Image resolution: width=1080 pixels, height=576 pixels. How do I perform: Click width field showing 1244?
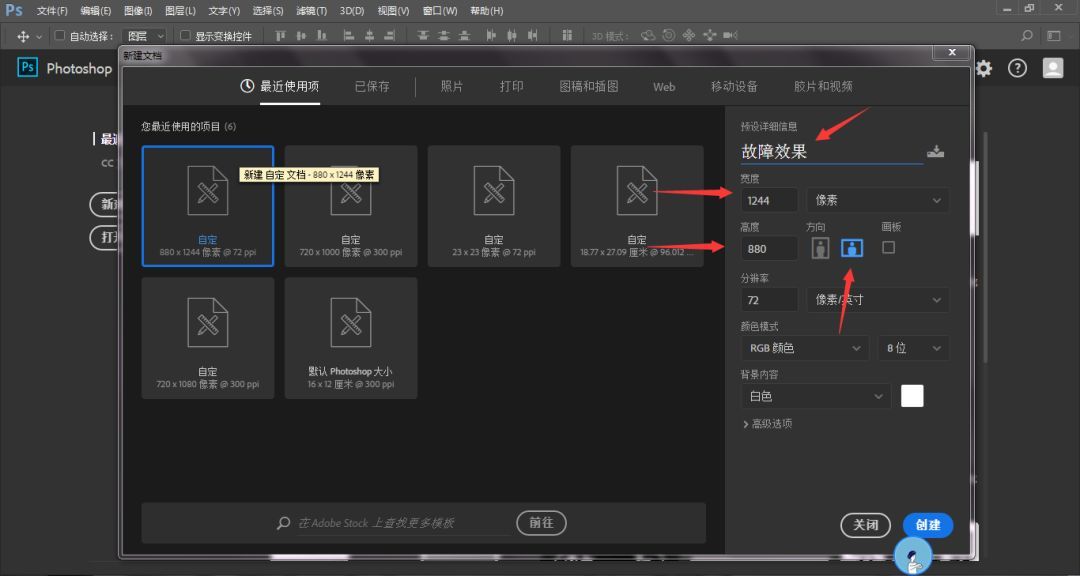[769, 200]
